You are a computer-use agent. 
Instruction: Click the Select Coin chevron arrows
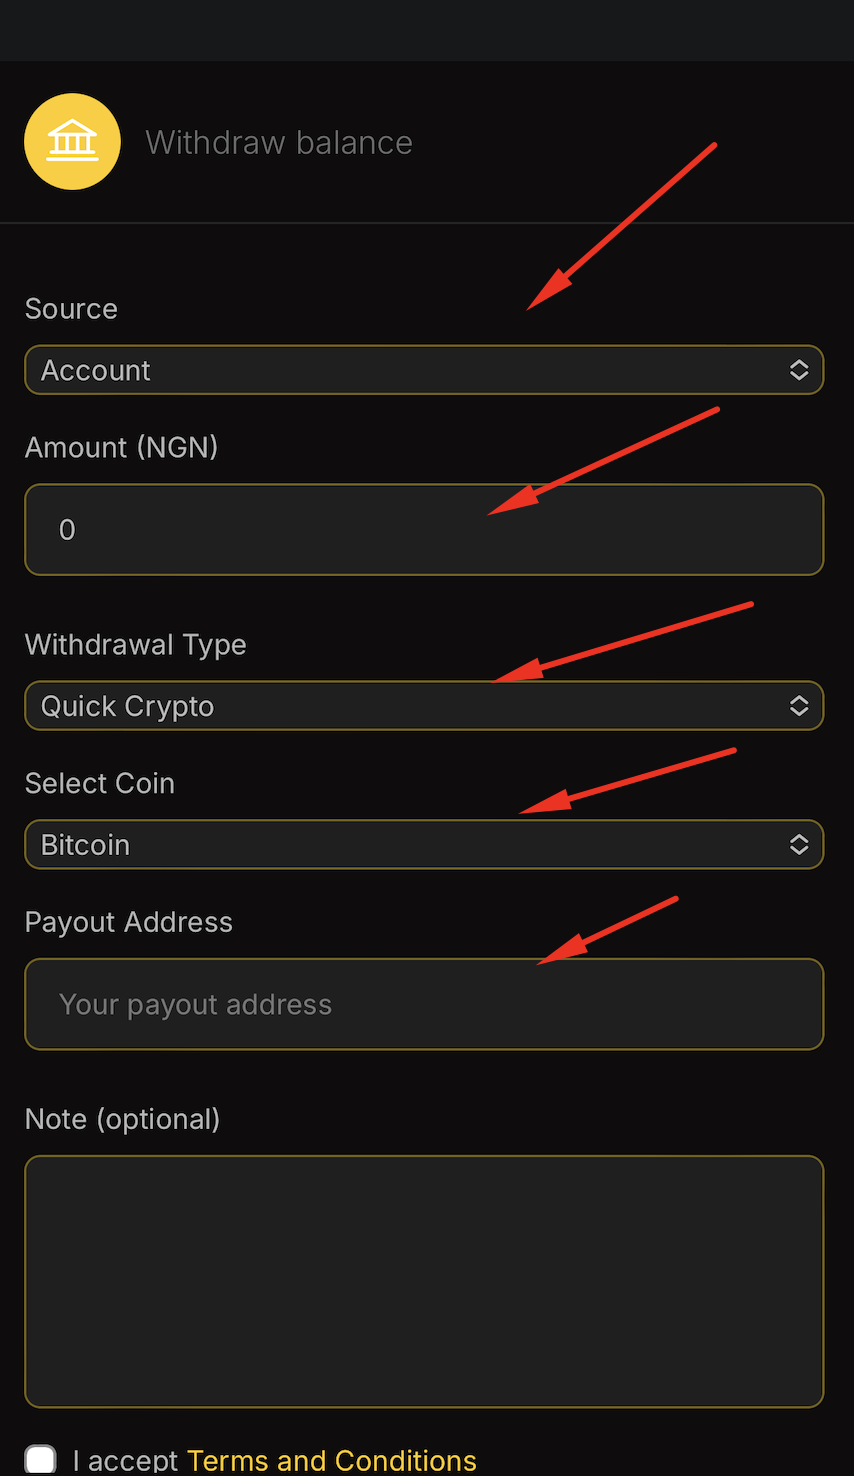point(799,845)
